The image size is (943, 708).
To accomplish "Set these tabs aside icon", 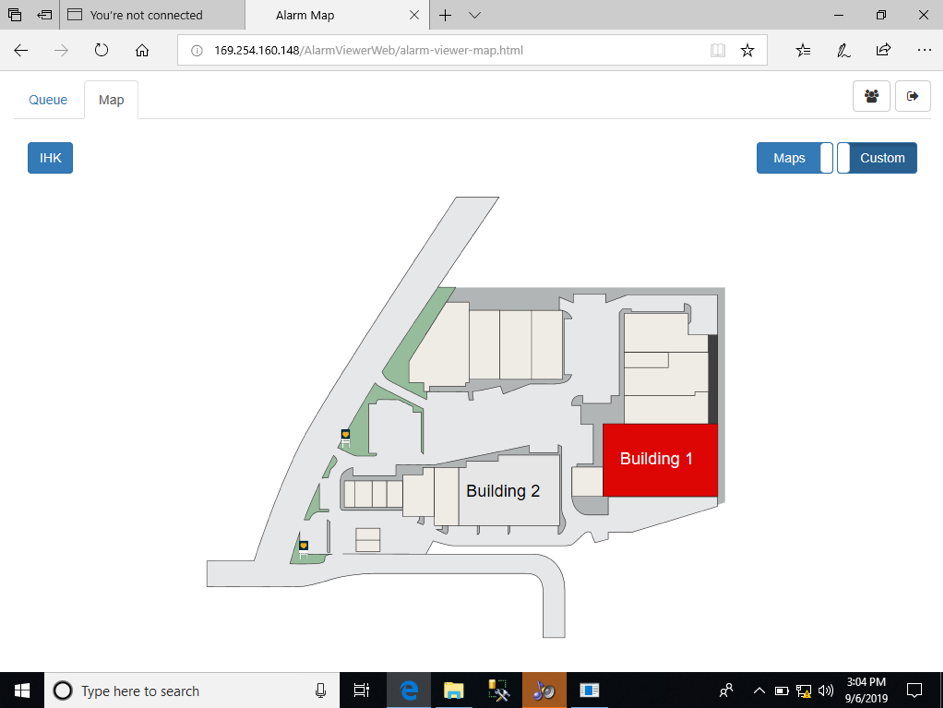I will pyautogui.click(x=45, y=15).
